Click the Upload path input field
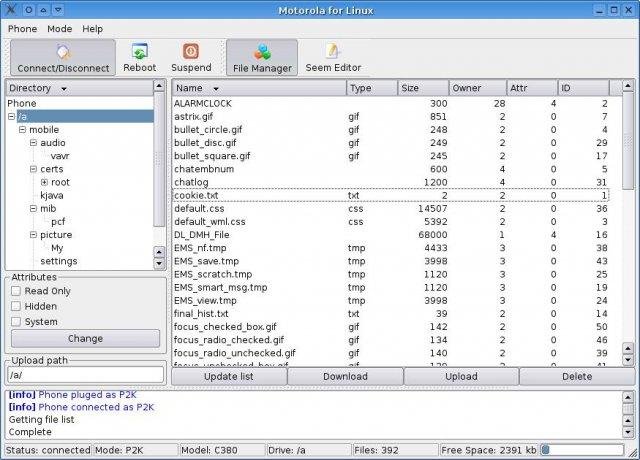Screen dimensions: 640x460 coord(85,375)
